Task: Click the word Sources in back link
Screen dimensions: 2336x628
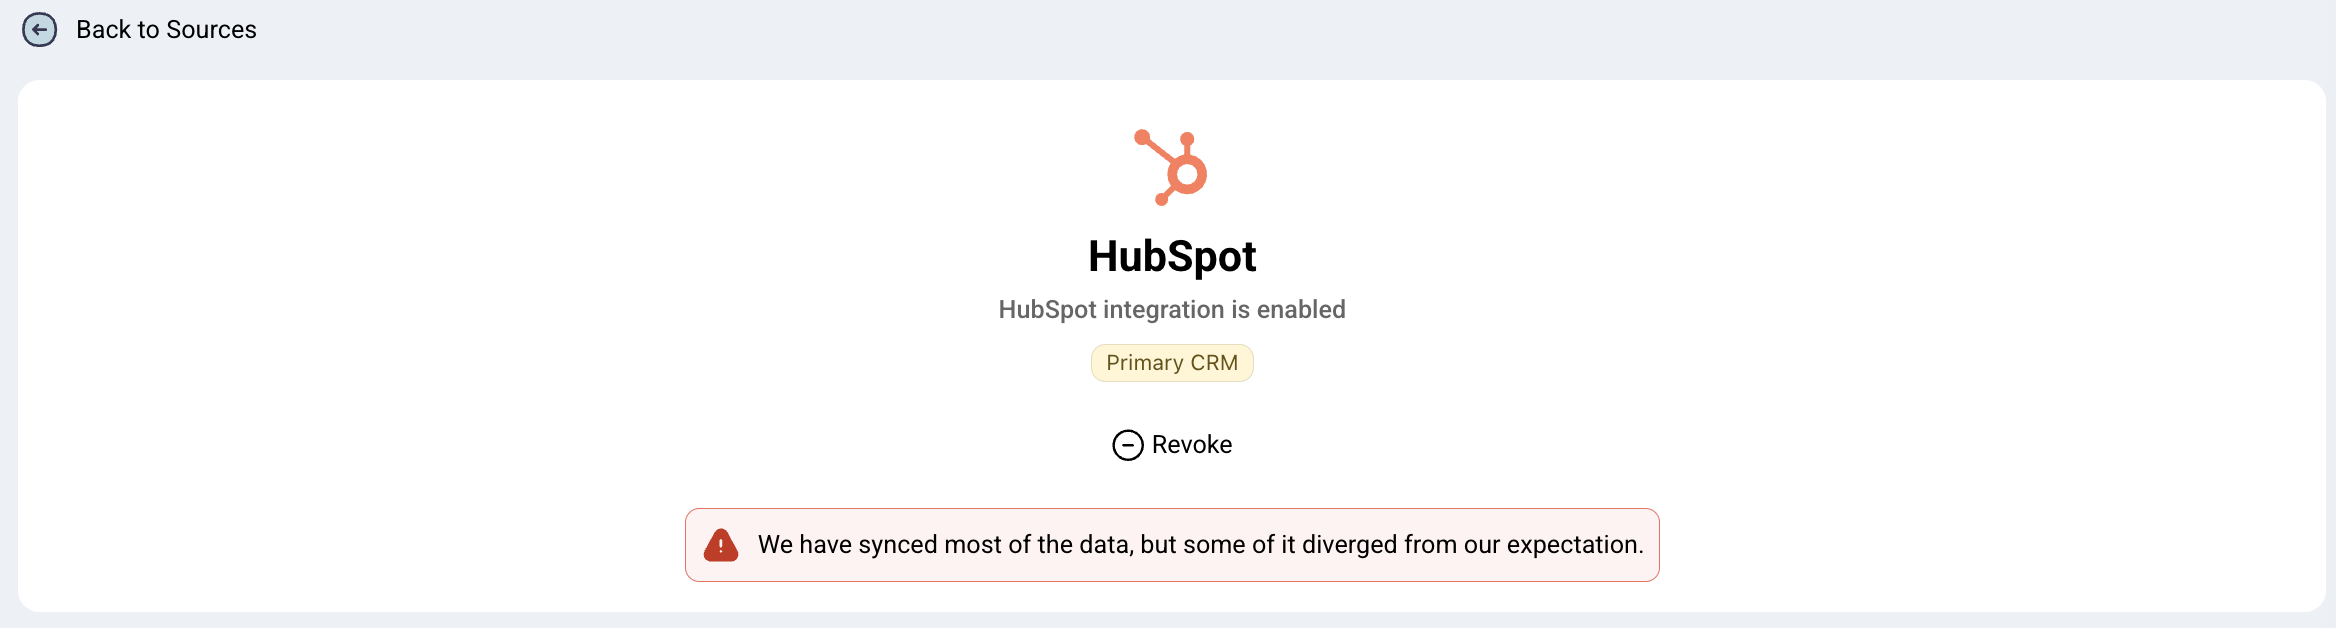Action: (211, 30)
